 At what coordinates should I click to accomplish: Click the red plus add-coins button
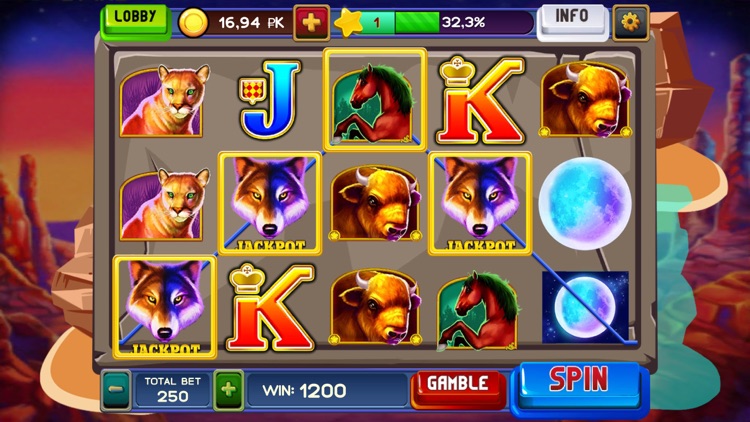coord(311,22)
